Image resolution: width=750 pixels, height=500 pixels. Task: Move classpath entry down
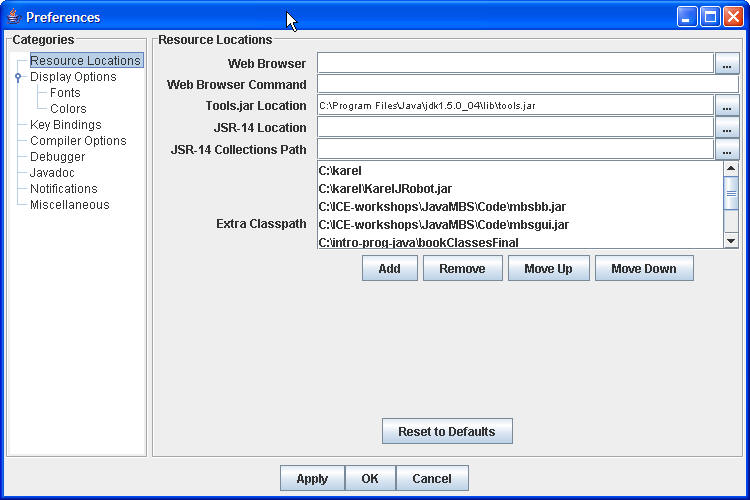click(x=644, y=268)
